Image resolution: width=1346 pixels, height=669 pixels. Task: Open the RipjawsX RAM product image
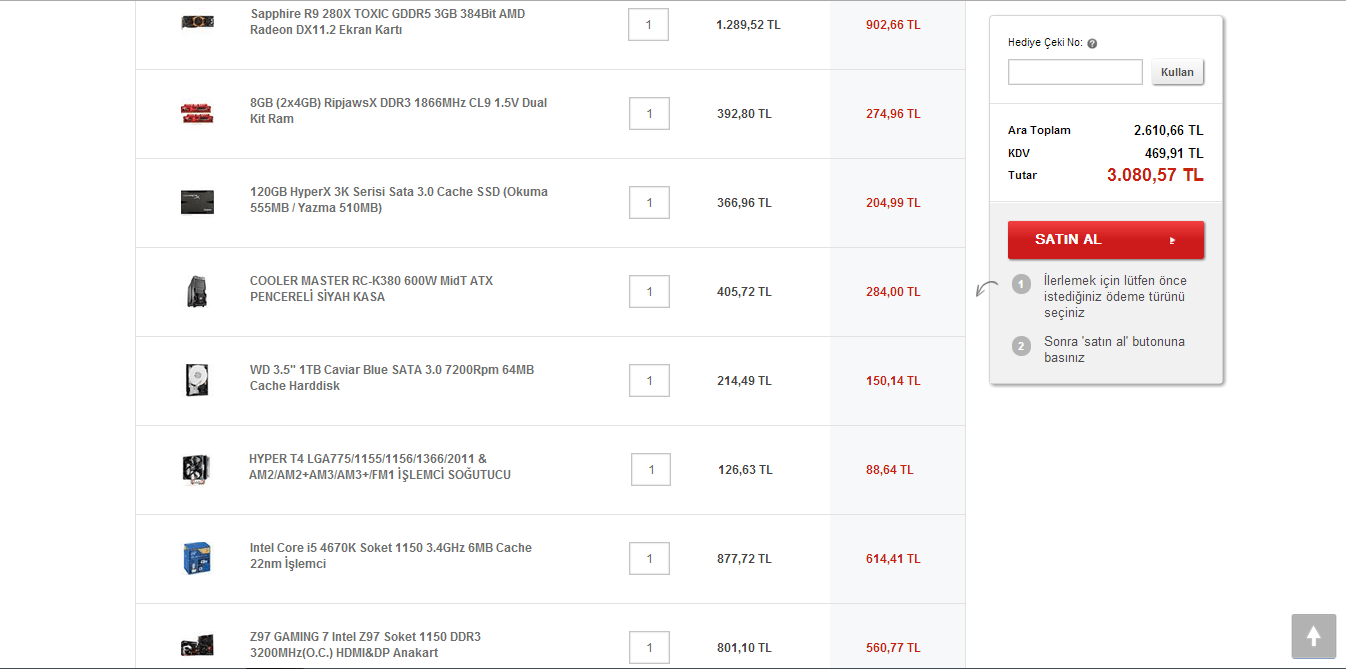pyautogui.click(x=197, y=112)
